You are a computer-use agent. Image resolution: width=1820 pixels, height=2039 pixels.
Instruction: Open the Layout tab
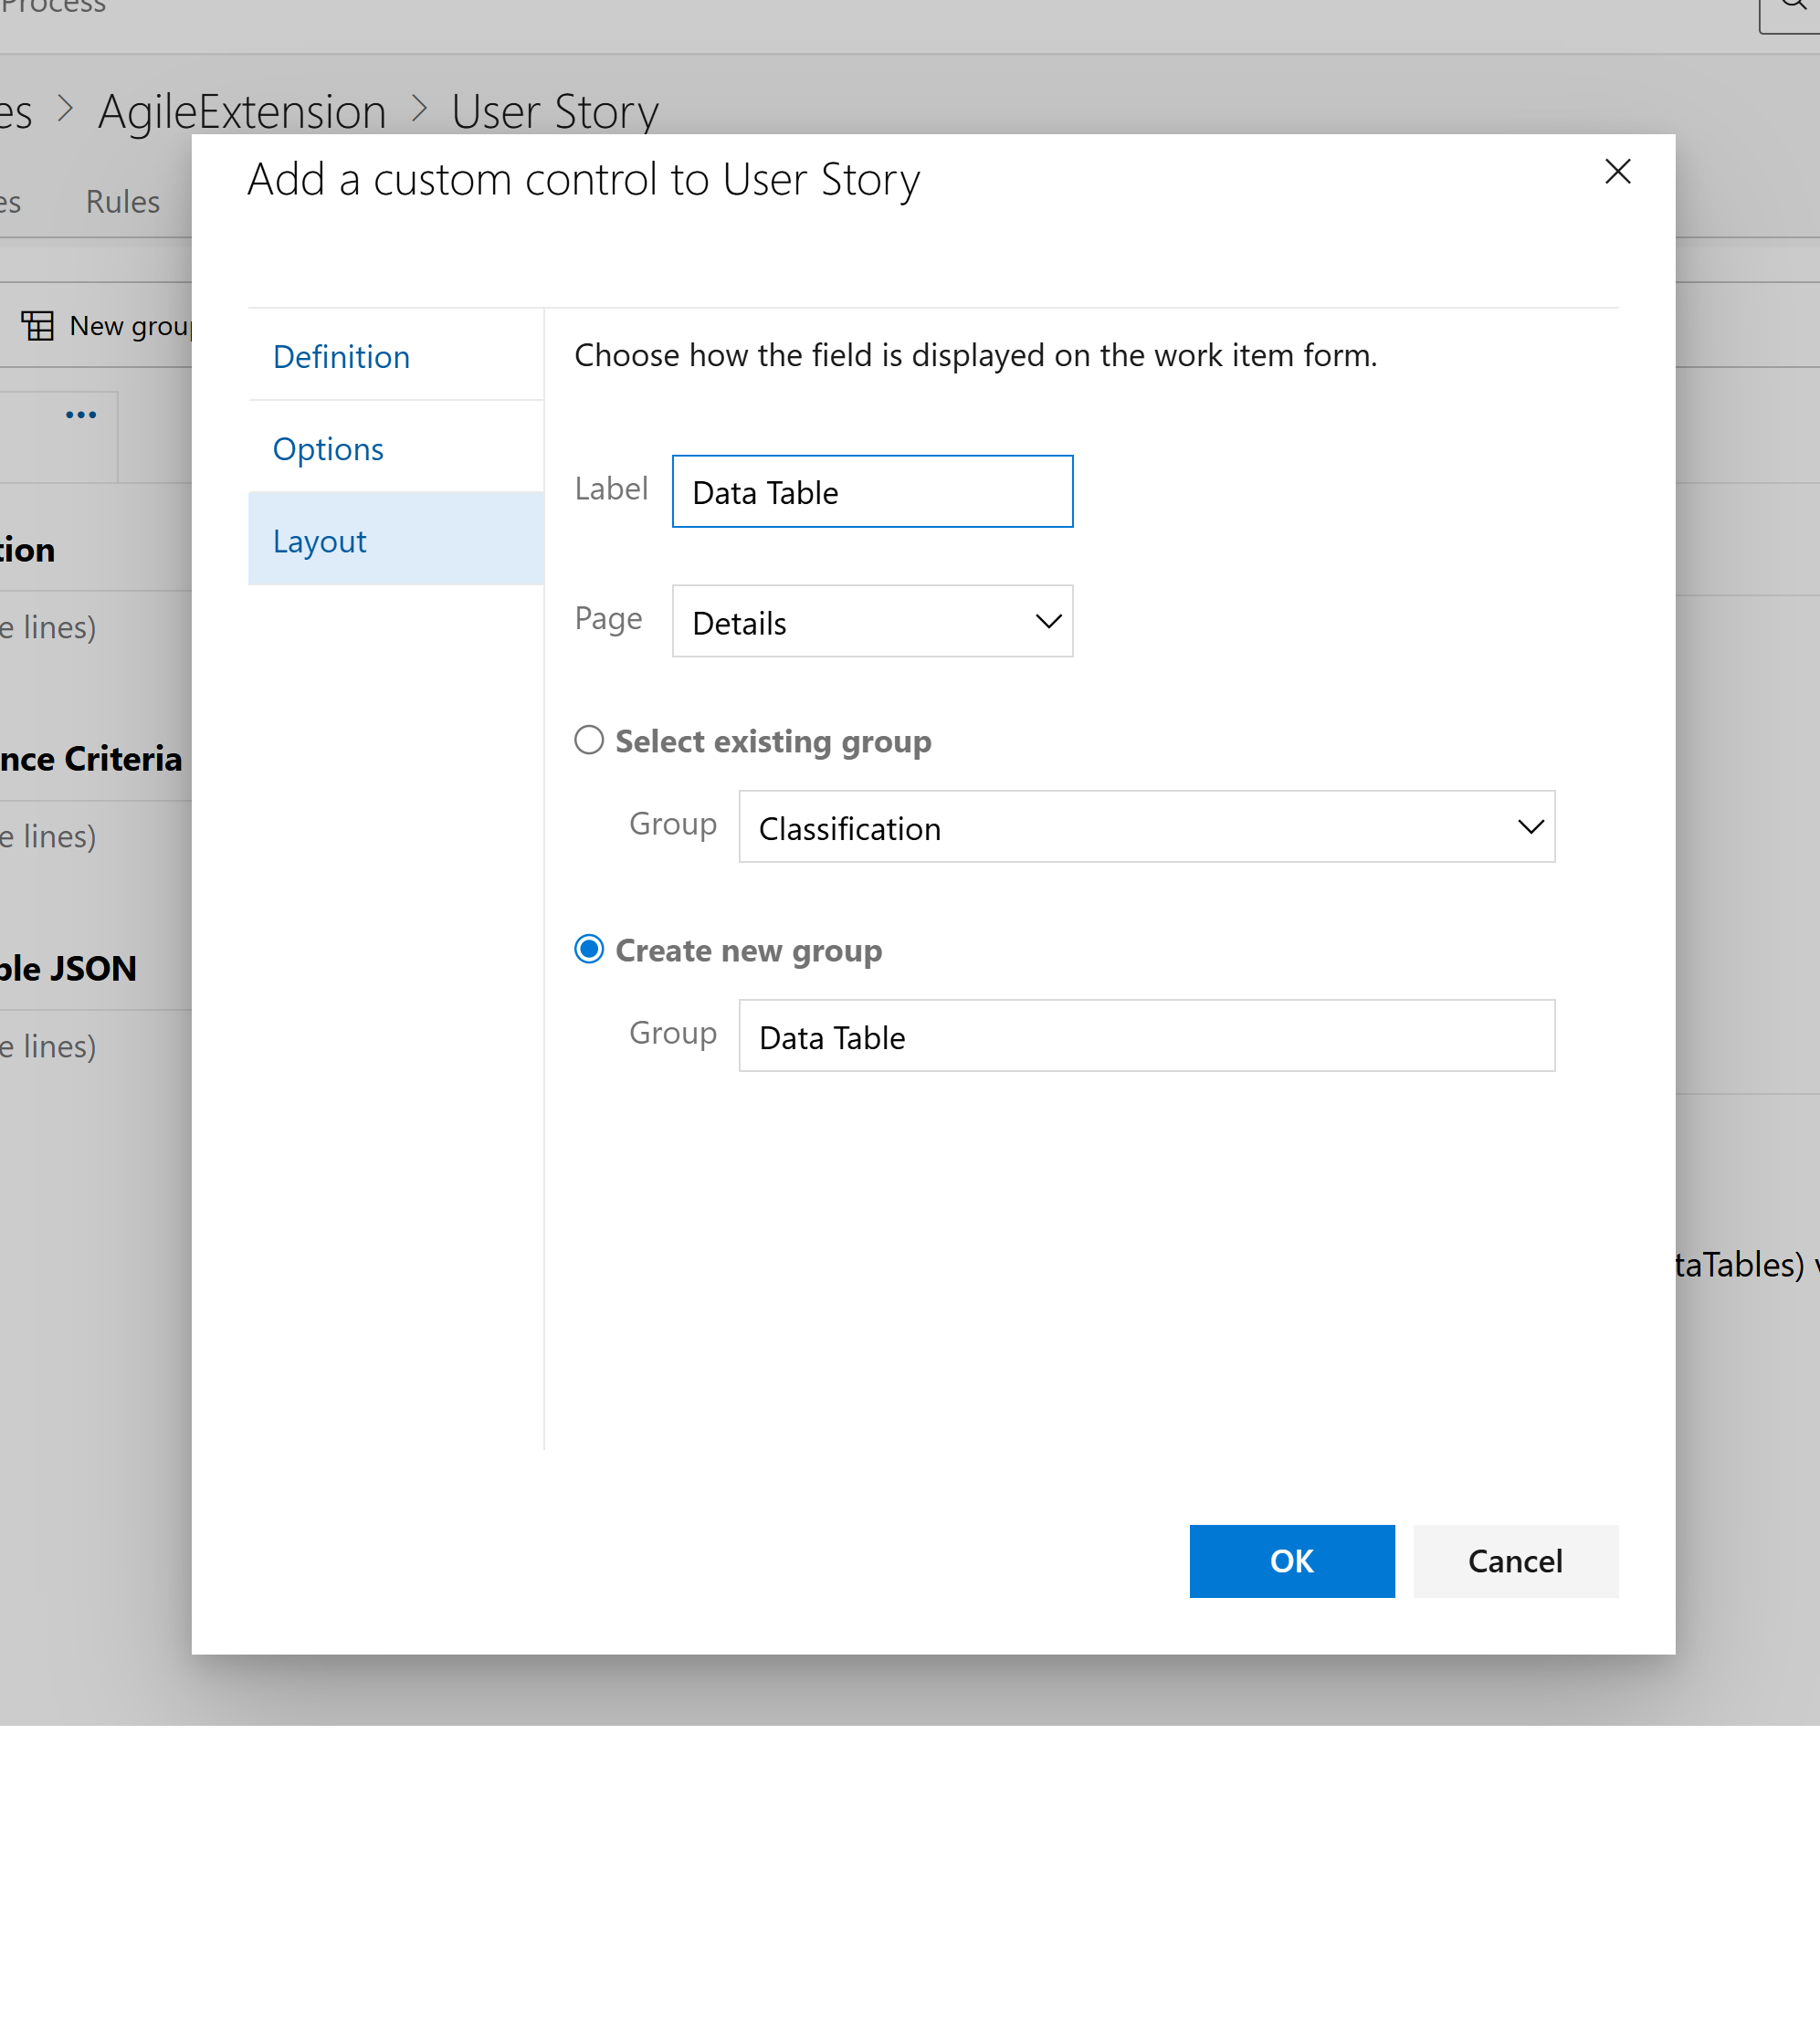[320, 540]
